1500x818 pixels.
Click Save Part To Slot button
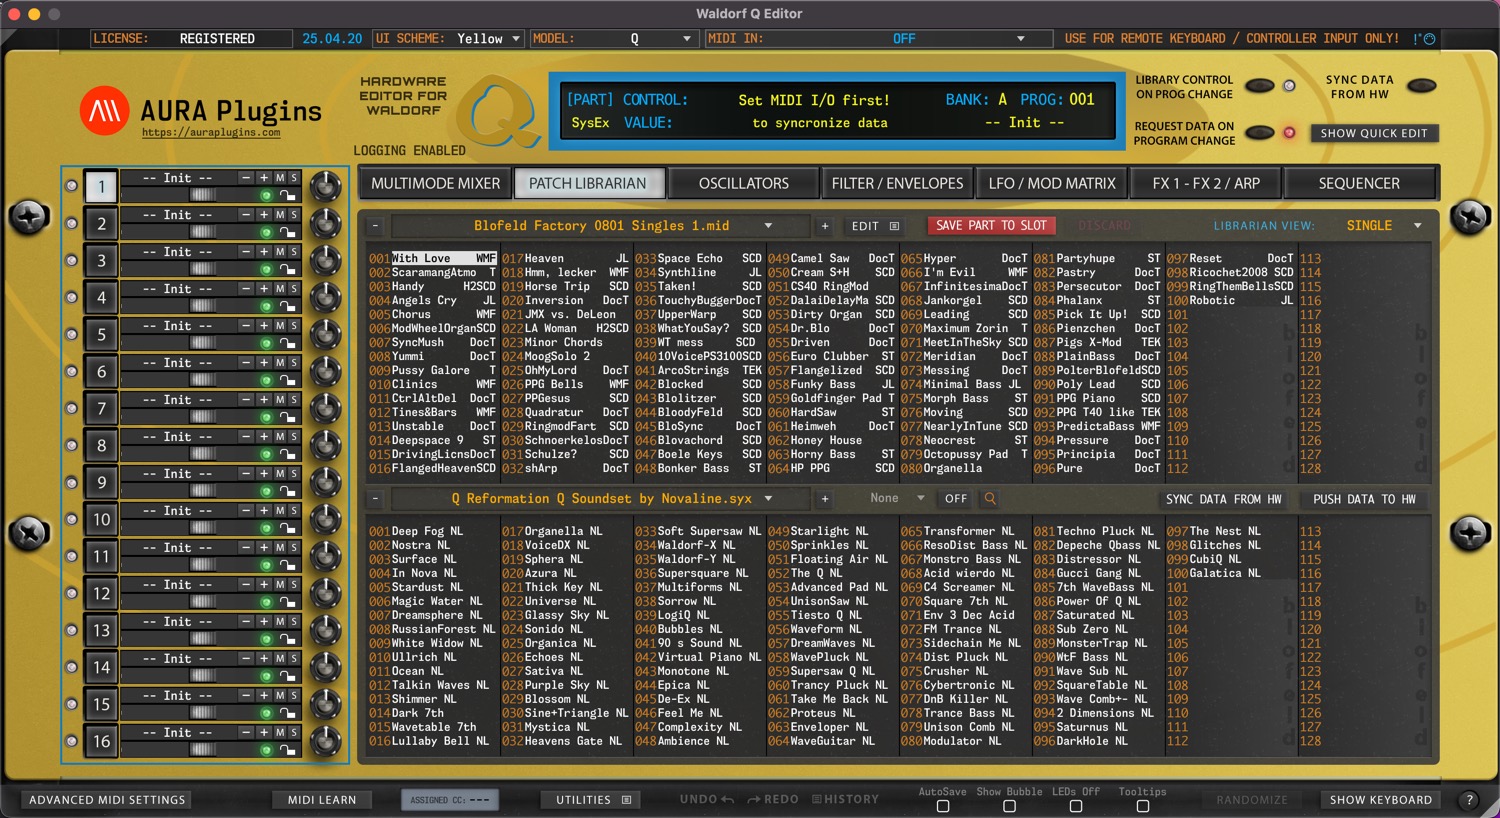pos(991,226)
